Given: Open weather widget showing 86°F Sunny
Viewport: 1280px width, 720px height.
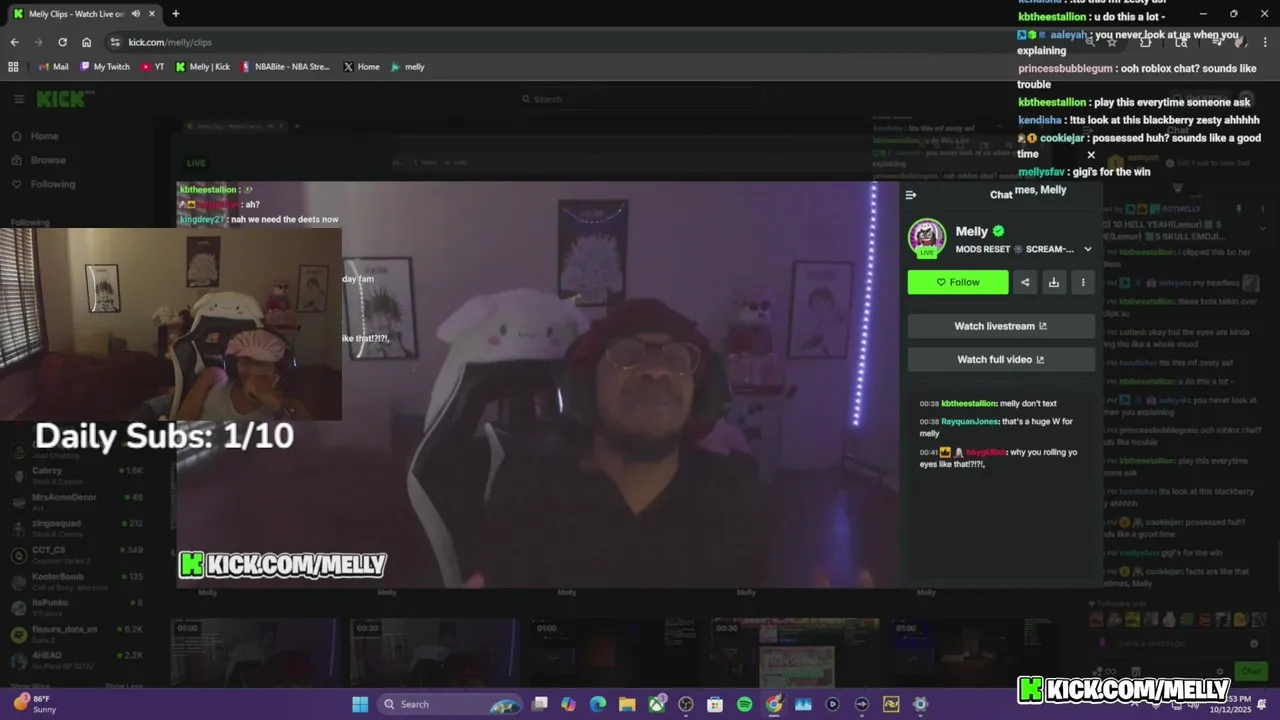Looking at the screenshot, I should (x=35, y=704).
